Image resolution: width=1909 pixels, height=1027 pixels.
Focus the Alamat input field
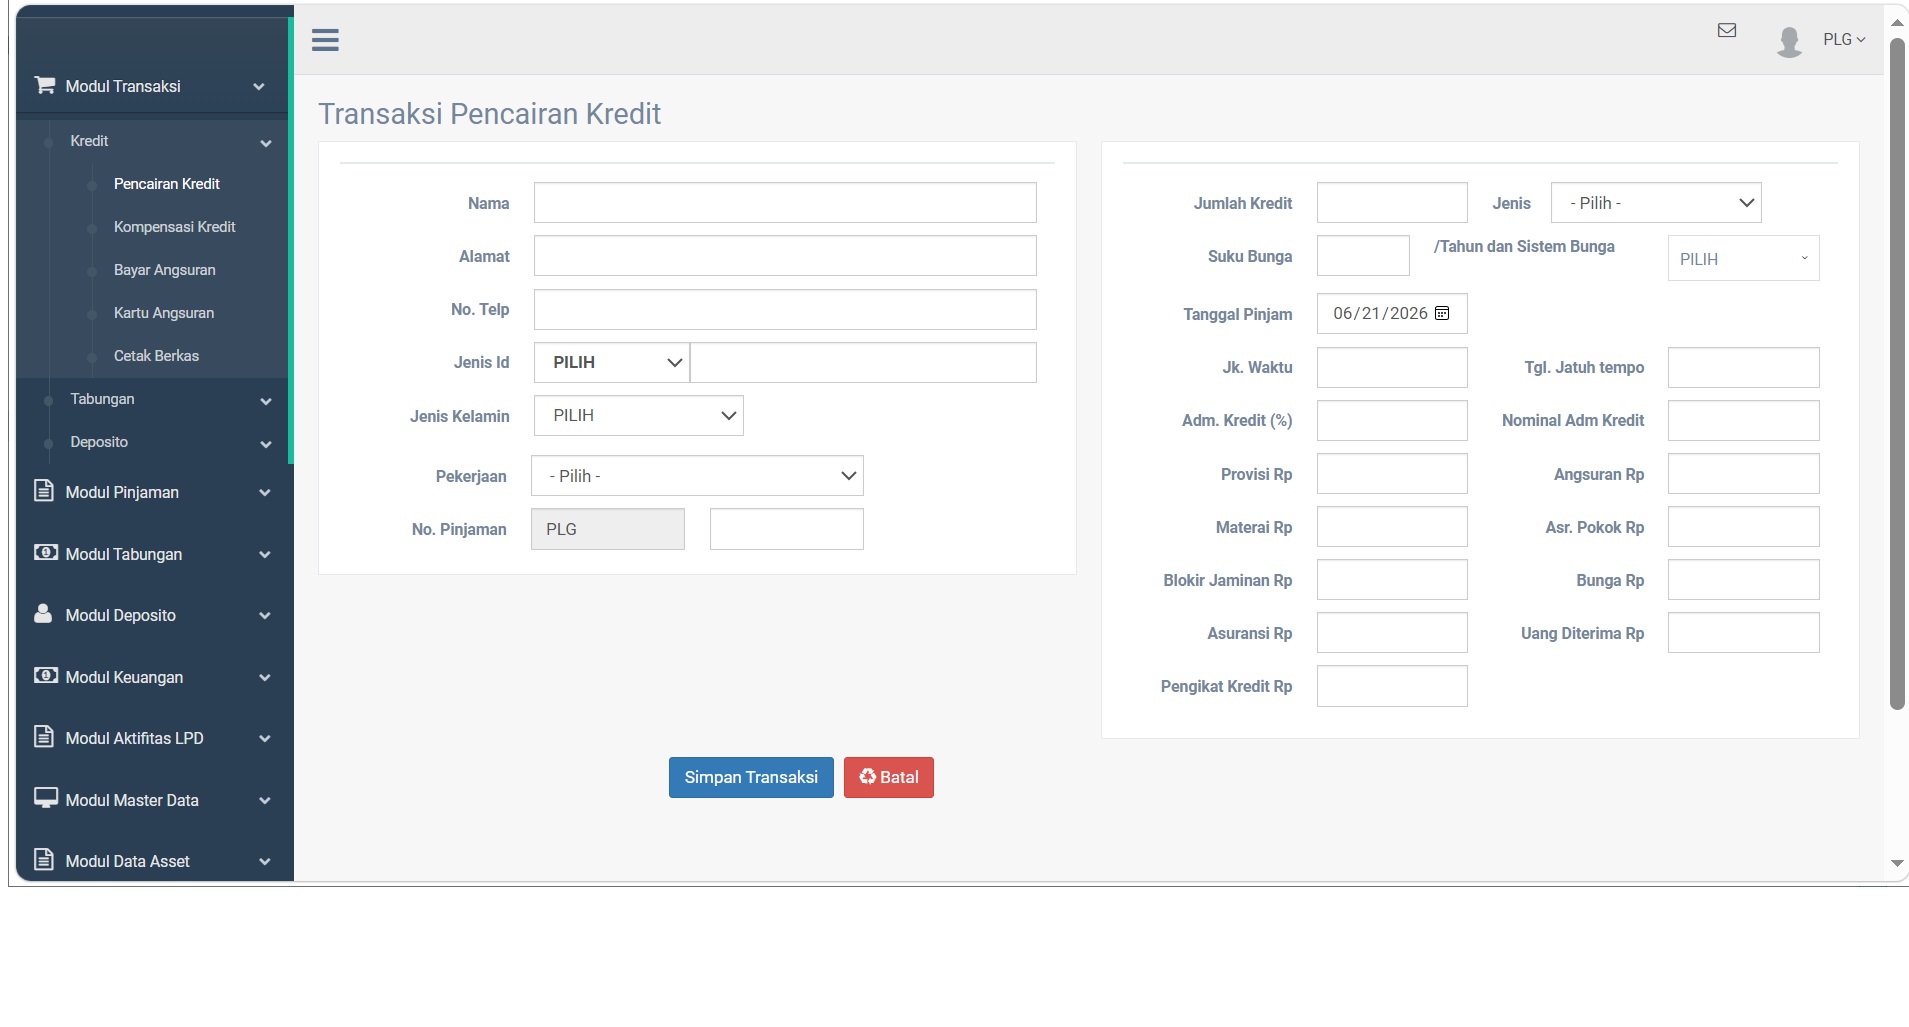pos(785,255)
